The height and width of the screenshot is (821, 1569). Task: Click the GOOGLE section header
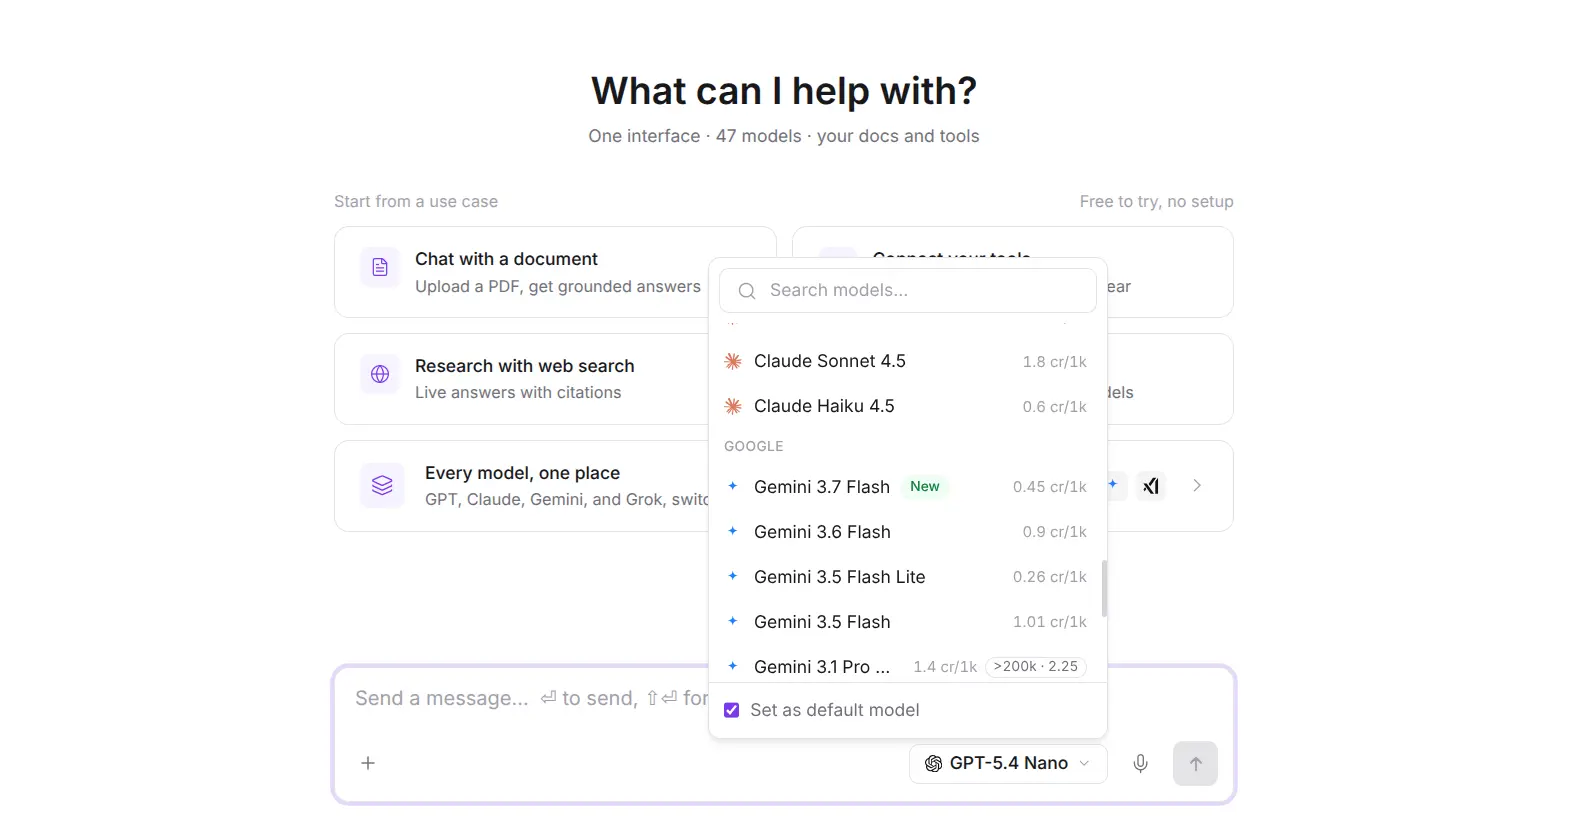pos(754,446)
